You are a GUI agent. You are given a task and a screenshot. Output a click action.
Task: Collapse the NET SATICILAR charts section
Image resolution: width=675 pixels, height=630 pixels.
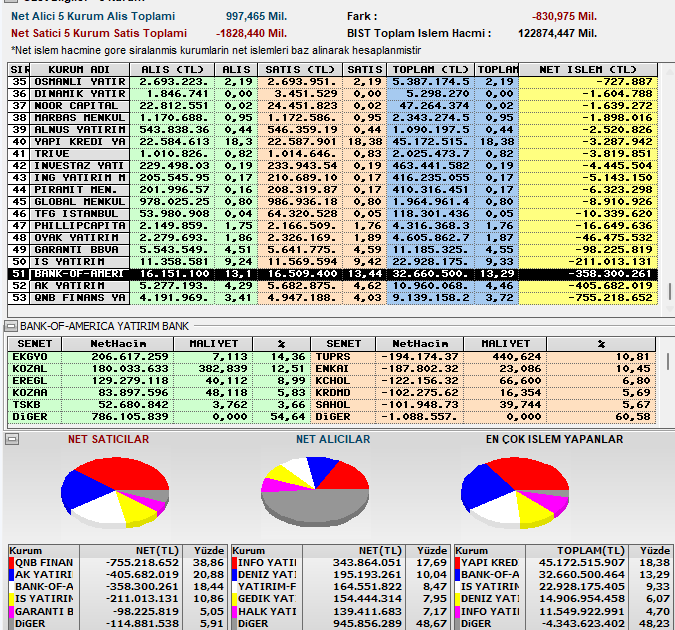point(12,439)
